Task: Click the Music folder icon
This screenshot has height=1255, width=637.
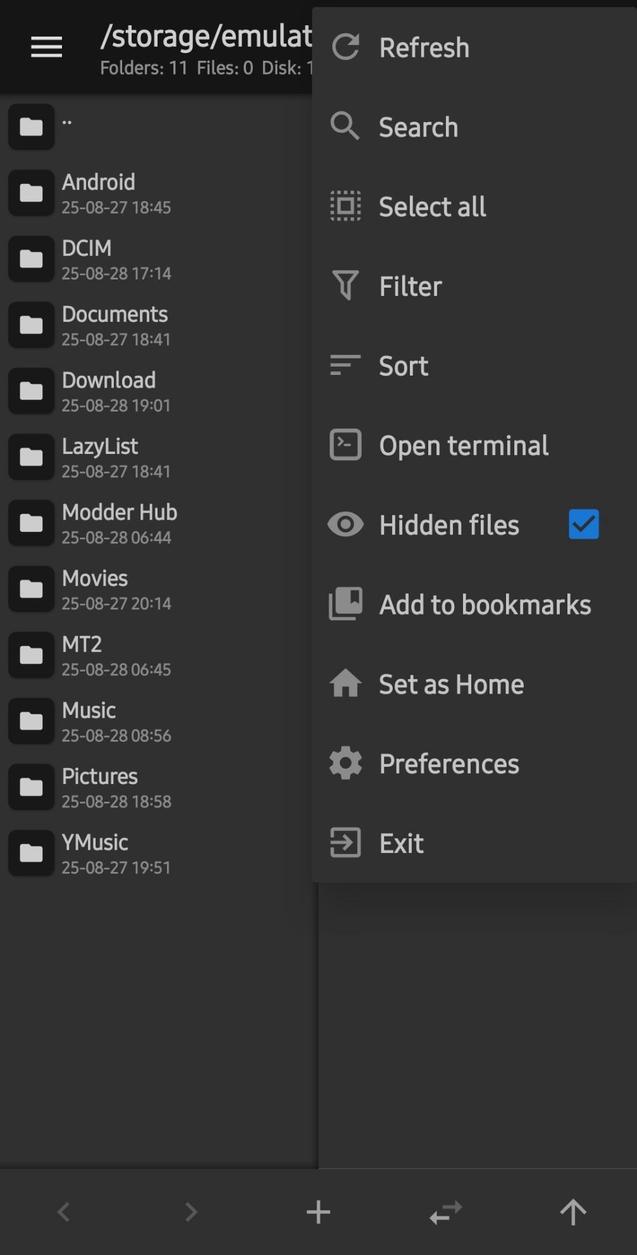Action: tap(31, 721)
